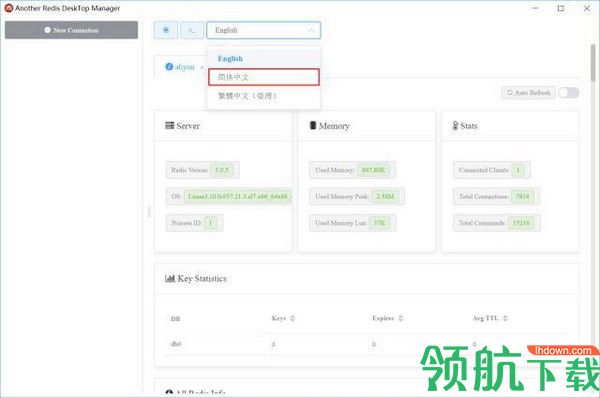600x398 pixels.
Task: Click the vertical scrollbar thumb
Action: click(x=593, y=62)
